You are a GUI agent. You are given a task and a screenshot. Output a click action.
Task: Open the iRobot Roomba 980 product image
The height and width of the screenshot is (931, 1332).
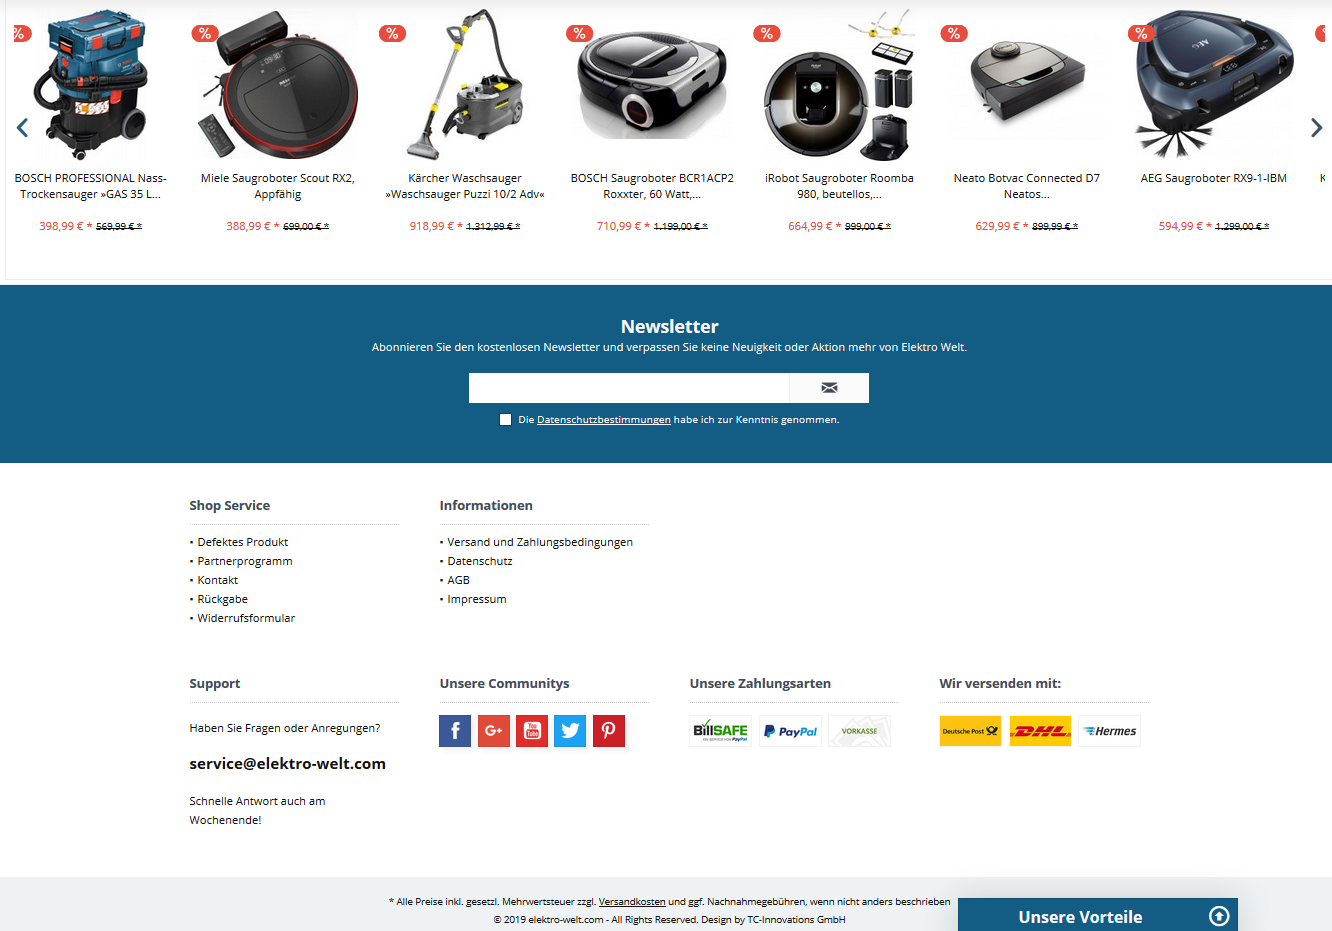click(838, 85)
